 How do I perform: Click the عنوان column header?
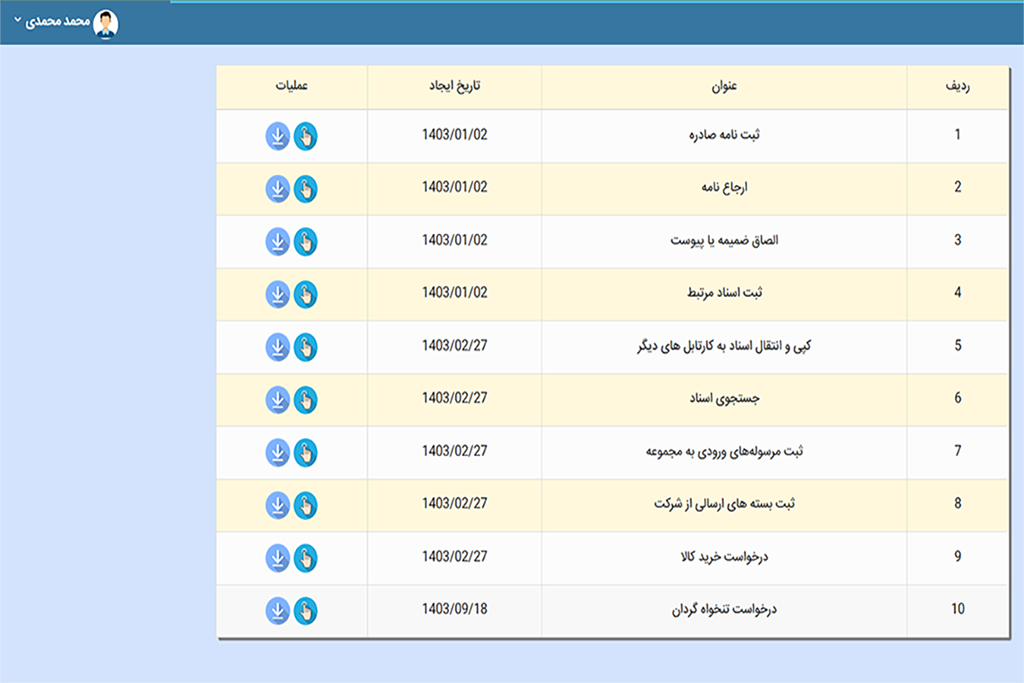[x=724, y=87]
